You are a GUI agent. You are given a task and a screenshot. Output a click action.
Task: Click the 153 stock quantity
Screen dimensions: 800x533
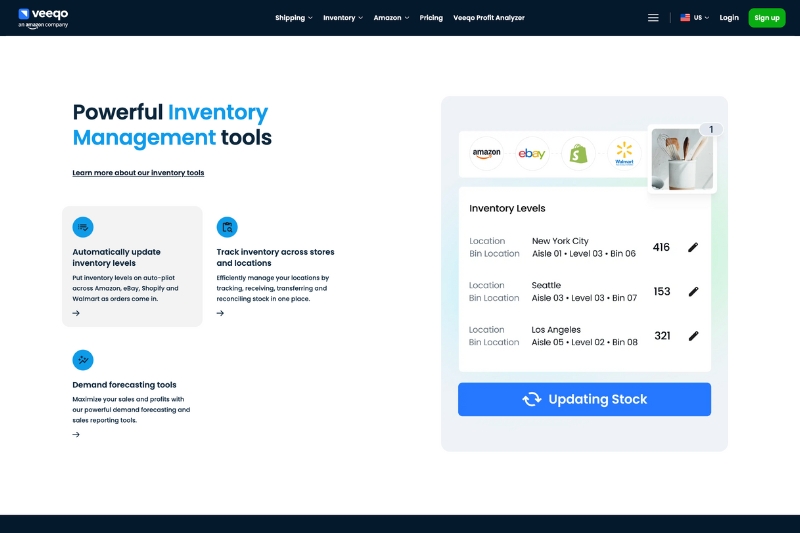(662, 292)
